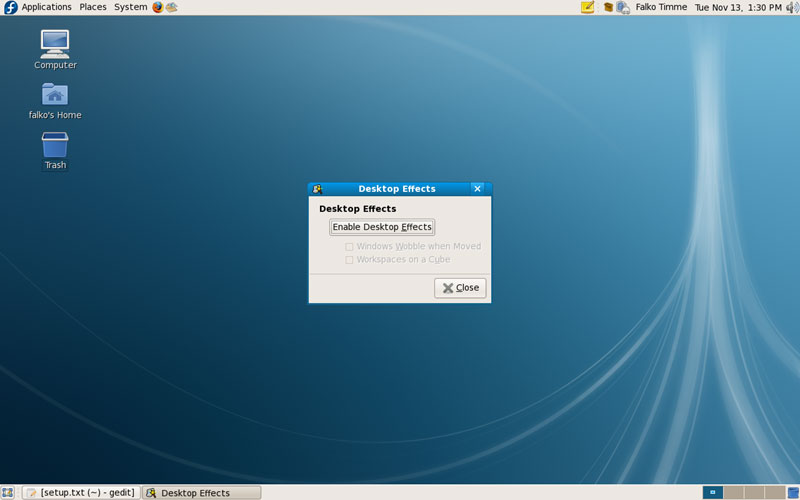This screenshot has height=500, width=800.
Task: Switch to the setup.txt gedit taskbar entry
Action: 81,492
